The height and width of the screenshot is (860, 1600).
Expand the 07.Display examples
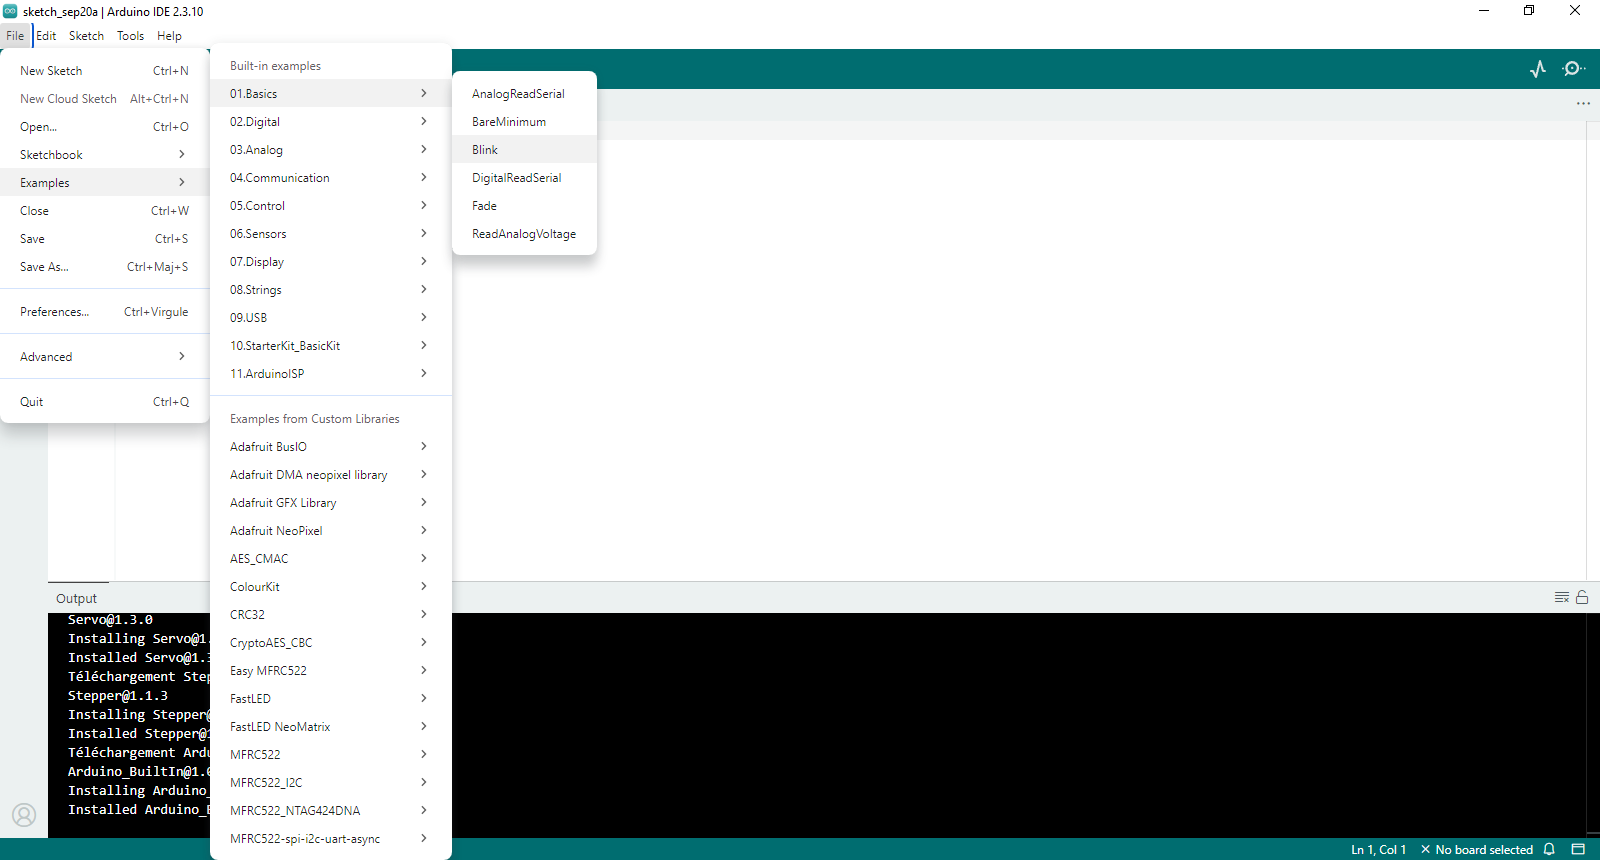[x=331, y=262]
